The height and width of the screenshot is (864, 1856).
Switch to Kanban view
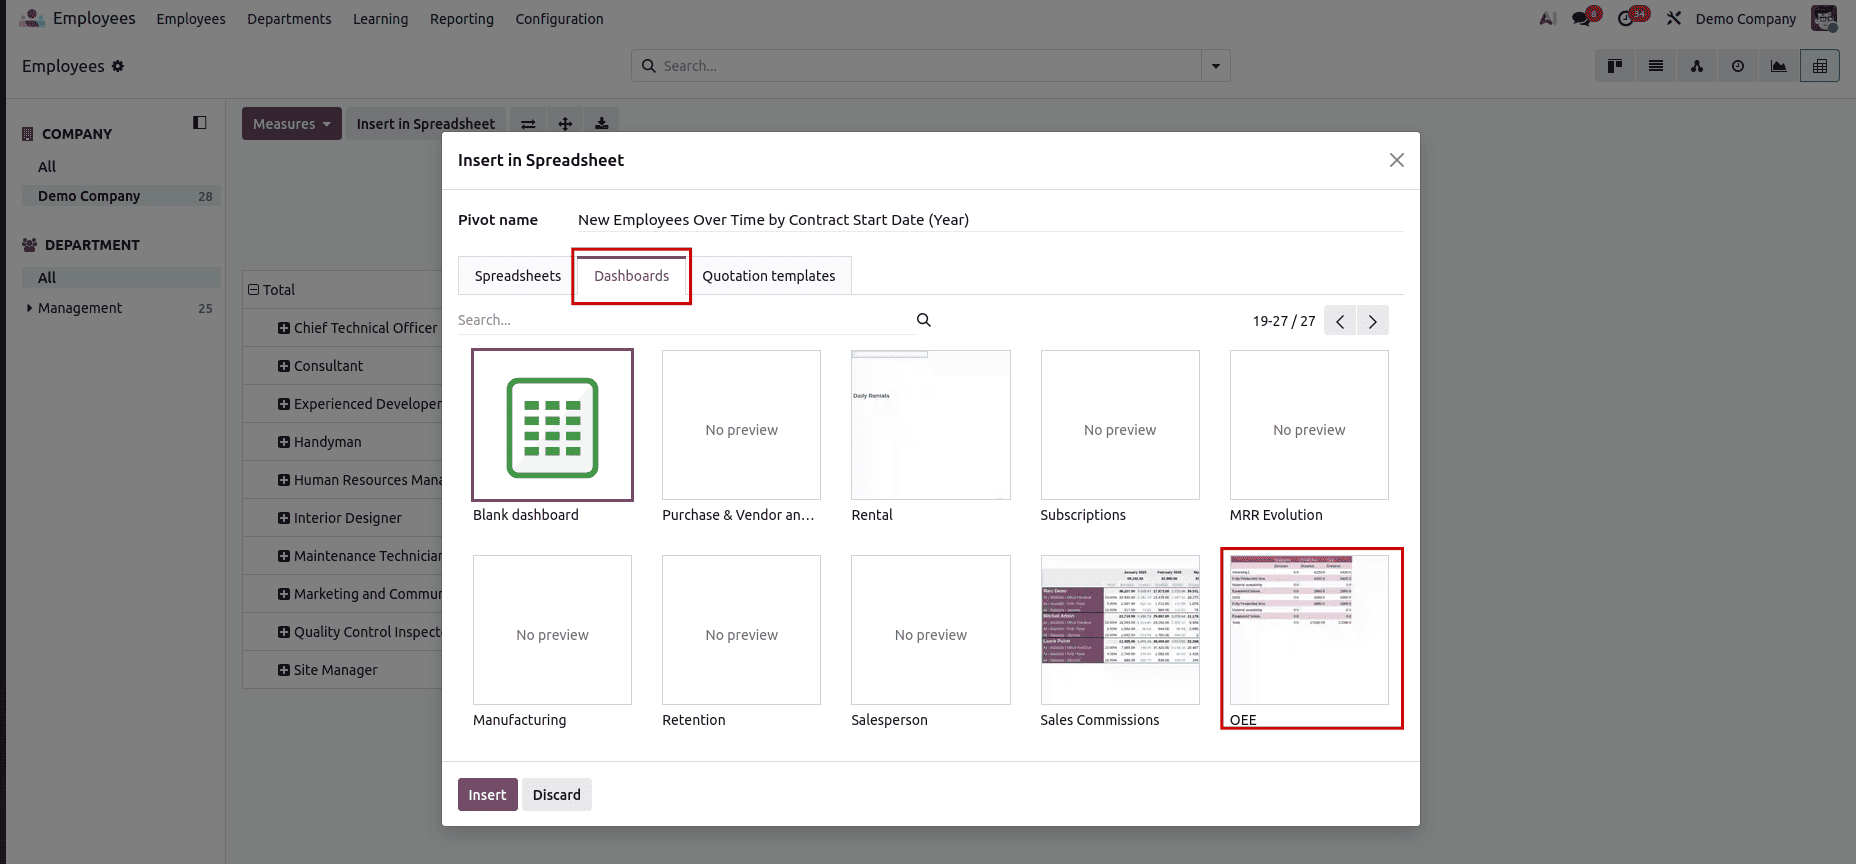1615,66
